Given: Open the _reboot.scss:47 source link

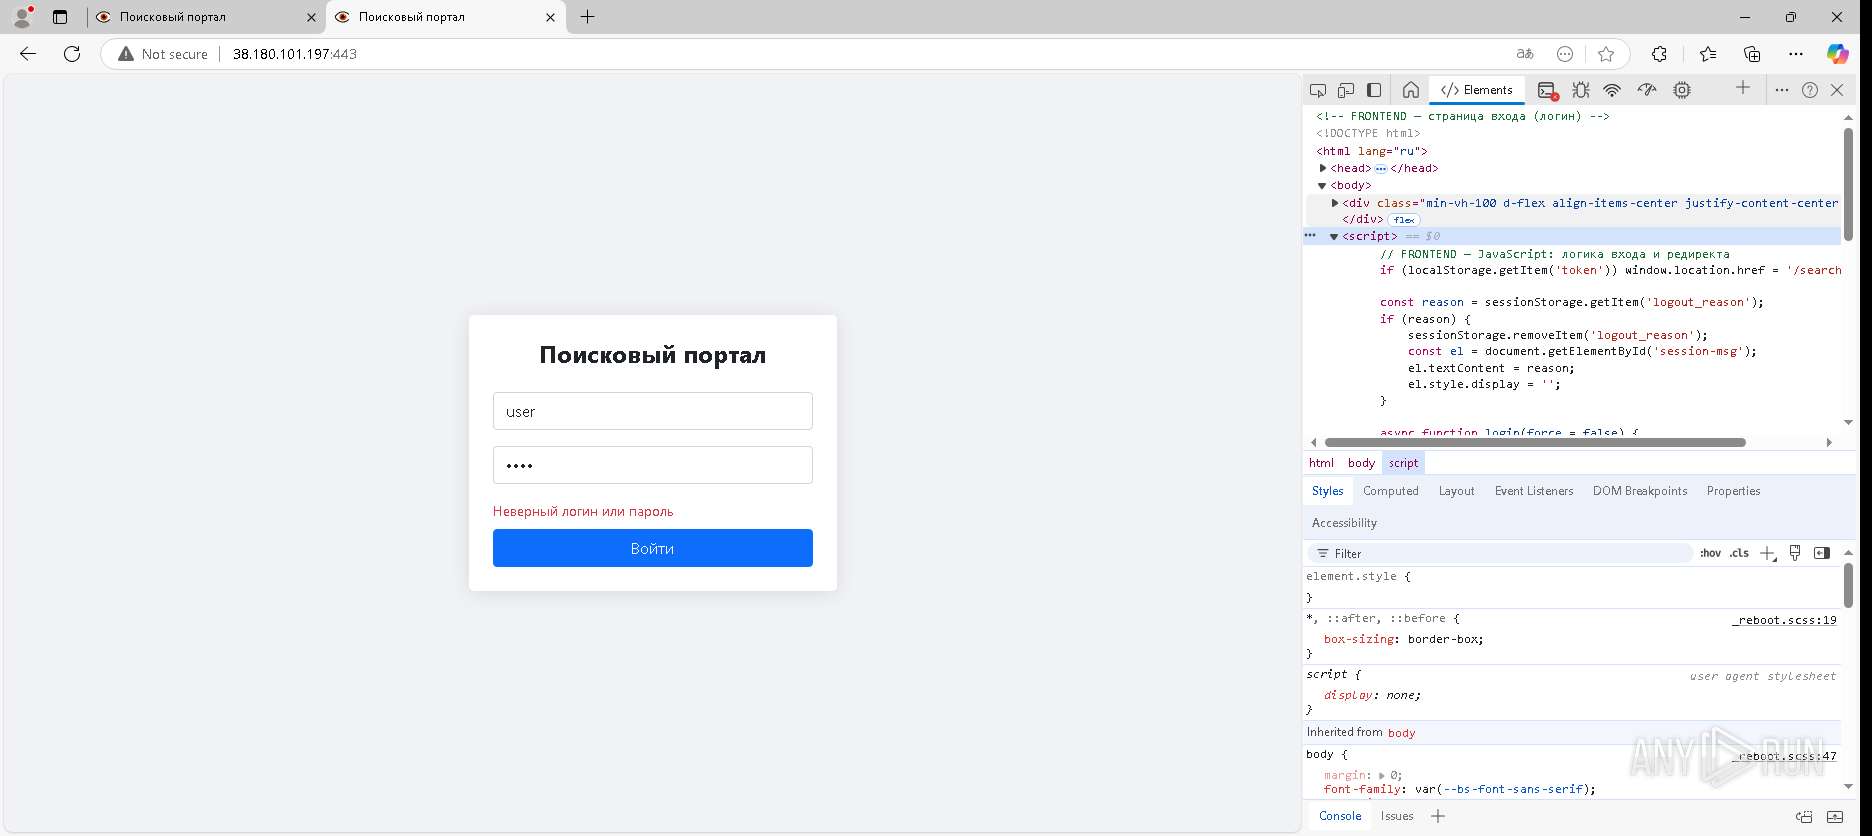Looking at the screenshot, I should pos(1784,756).
